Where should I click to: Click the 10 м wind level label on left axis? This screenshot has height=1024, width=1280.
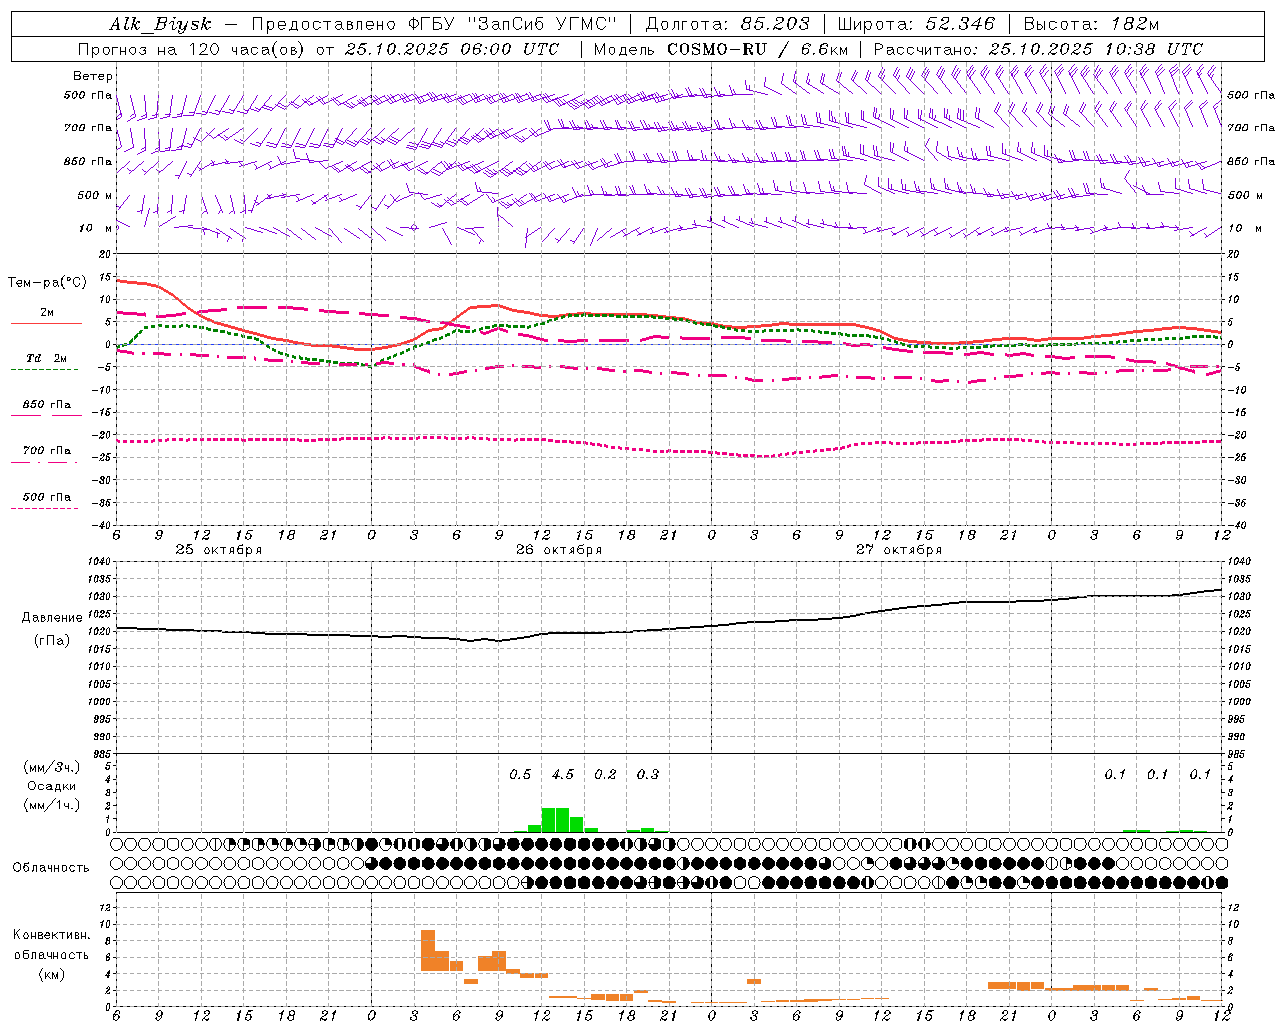pos(96,228)
